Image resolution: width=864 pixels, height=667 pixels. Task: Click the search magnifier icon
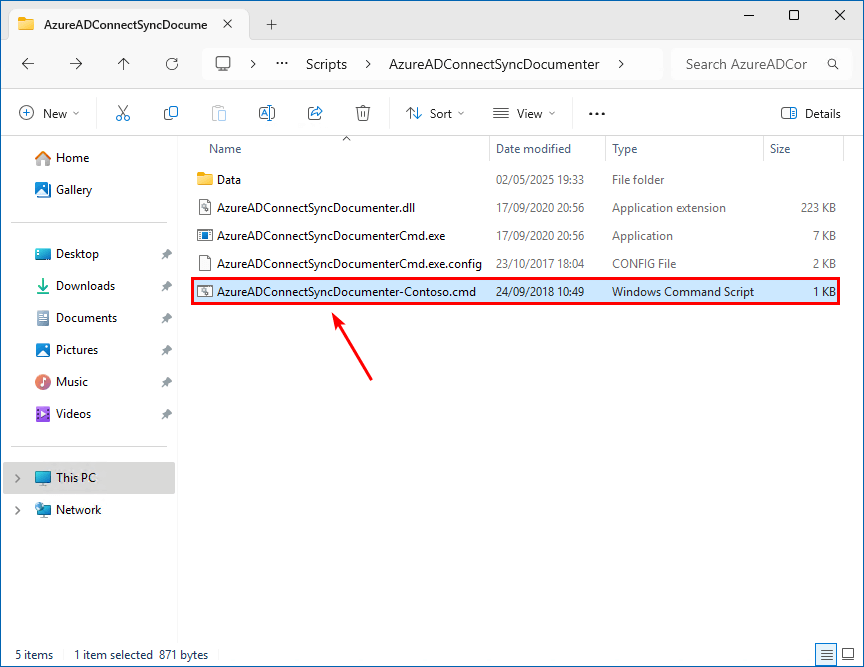[833, 64]
